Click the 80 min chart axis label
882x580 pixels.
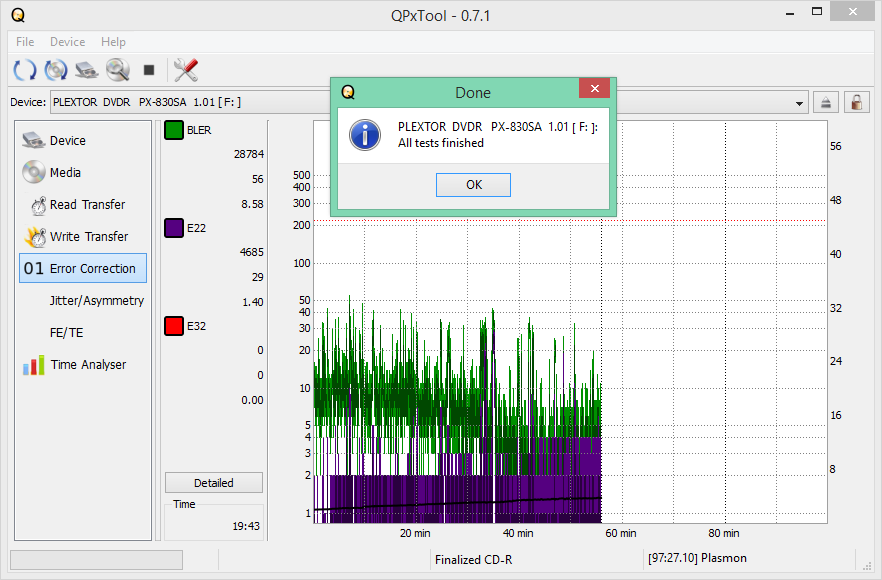click(723, 533)
